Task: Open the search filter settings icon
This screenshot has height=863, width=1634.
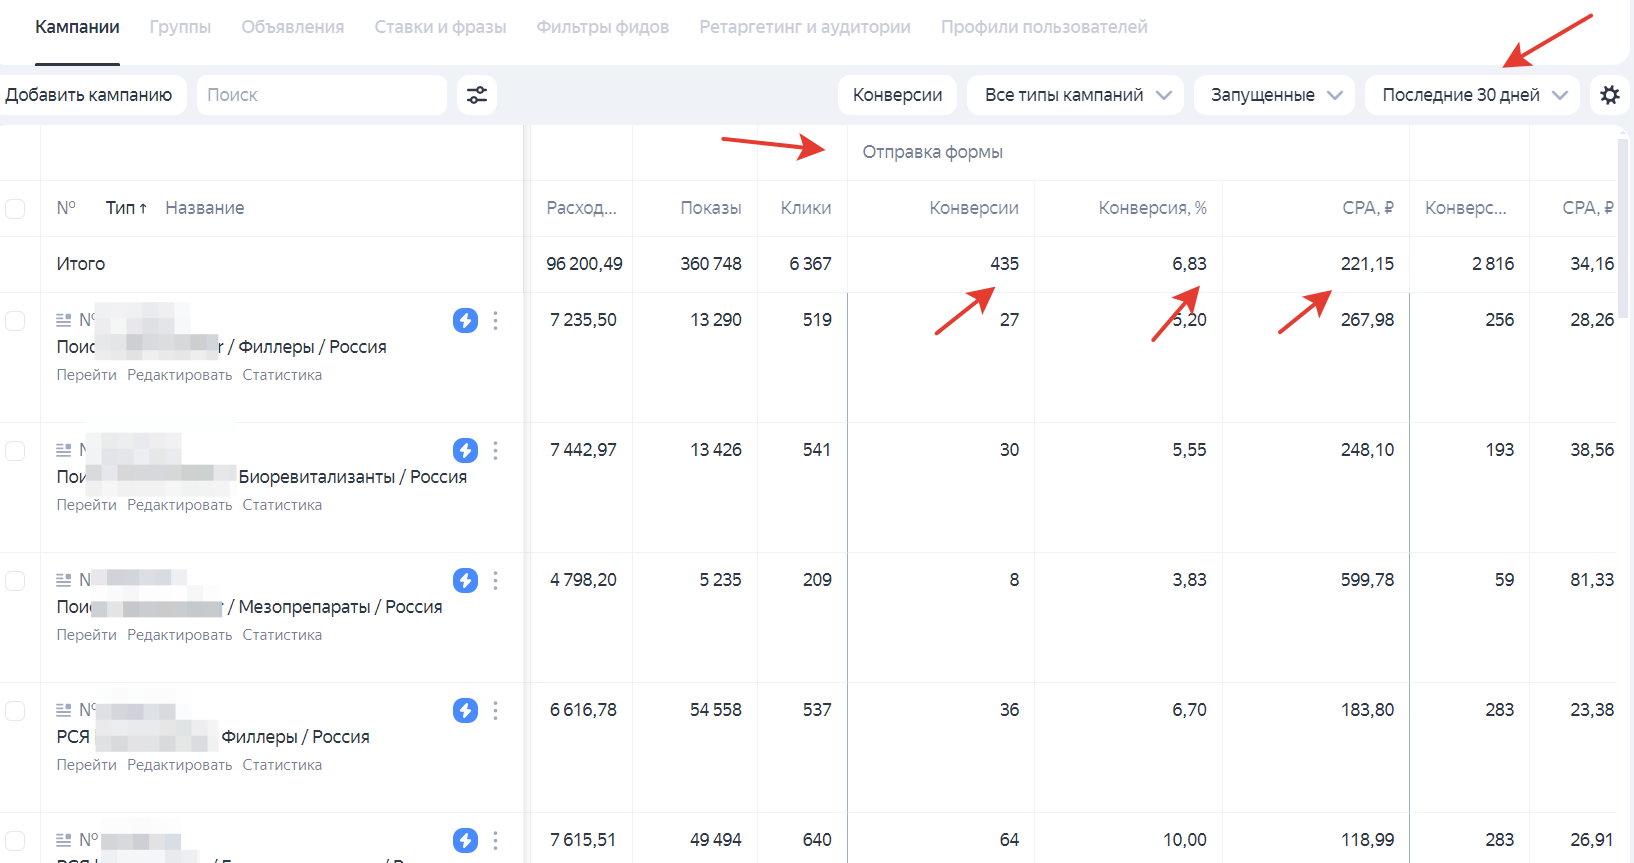Action: click(477, 95)
